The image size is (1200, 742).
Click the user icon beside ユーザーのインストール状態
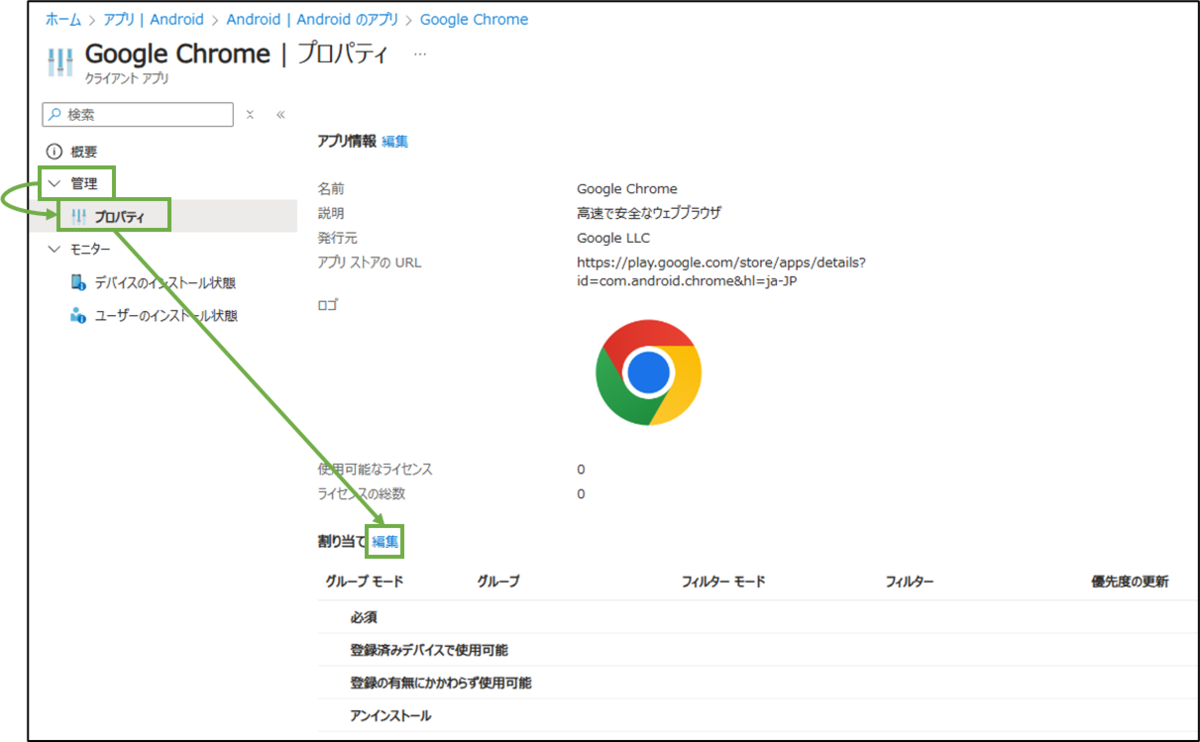pyautogui.click(x=79, y=316)
